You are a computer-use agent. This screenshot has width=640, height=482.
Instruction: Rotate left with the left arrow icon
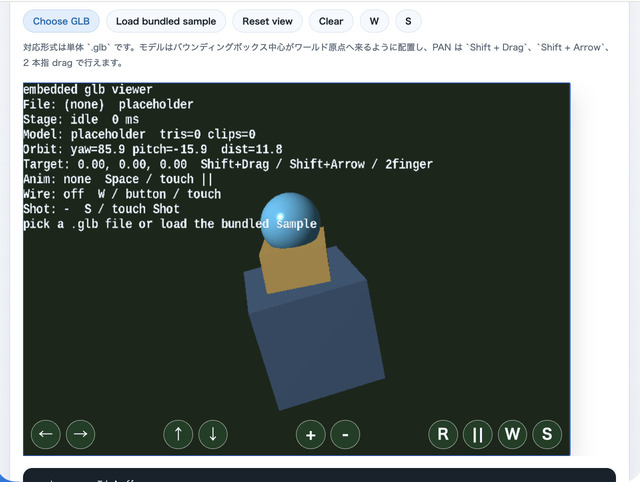[46, 434]
